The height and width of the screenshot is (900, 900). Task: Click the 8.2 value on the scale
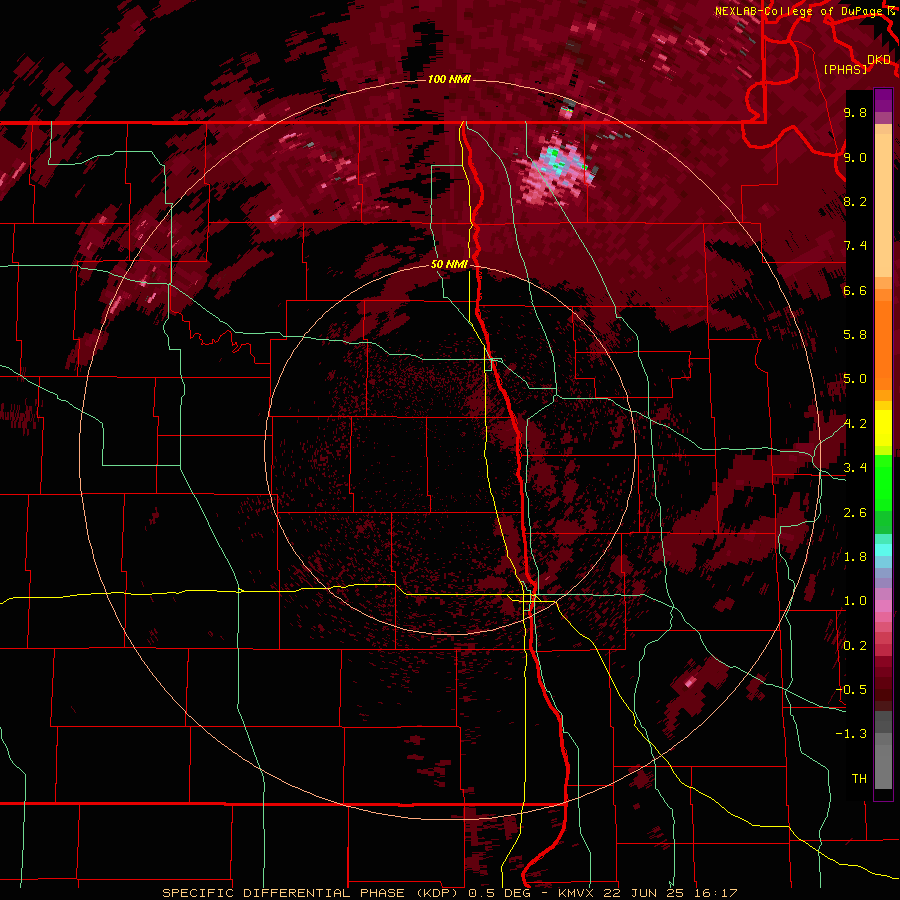click(855, 201)
